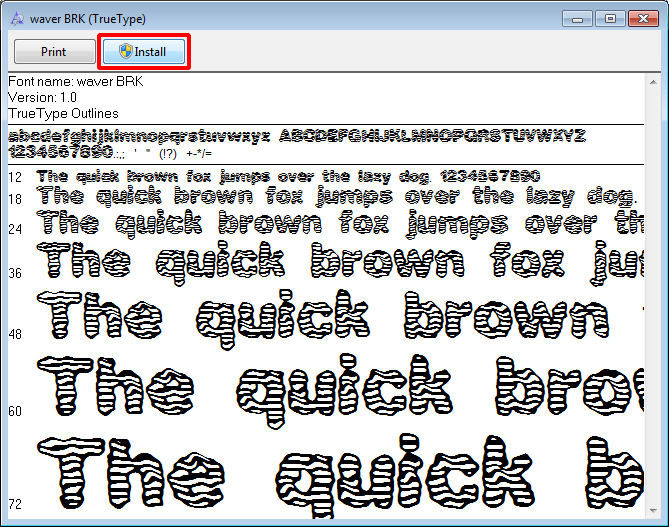Click the 'Version: 1.0' line

[x=42, y=98]
